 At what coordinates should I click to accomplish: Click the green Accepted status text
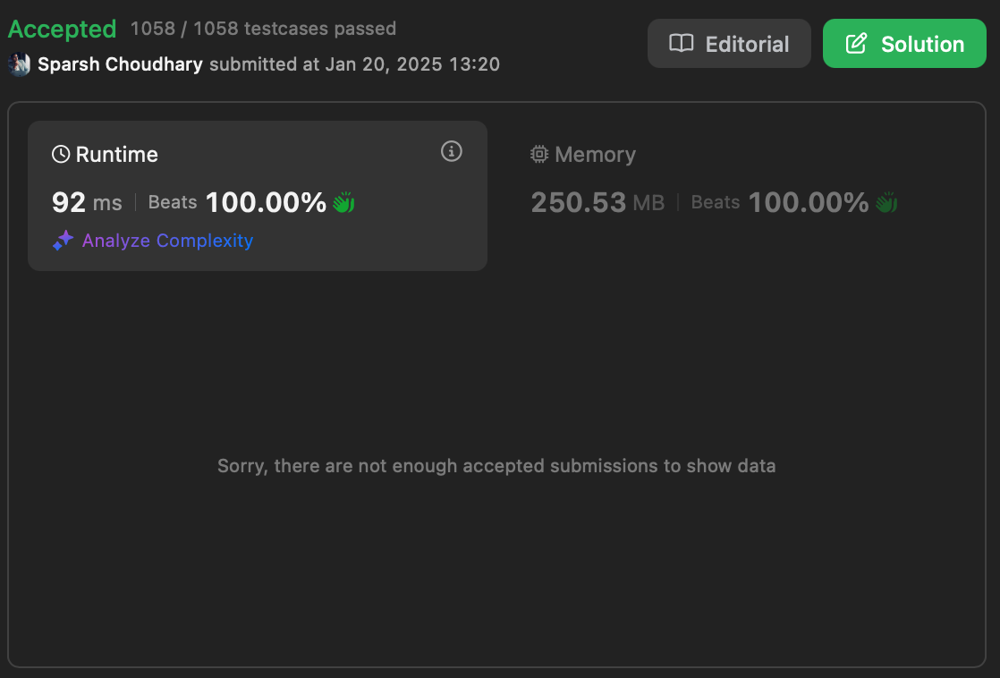click(x=62, y=29)
